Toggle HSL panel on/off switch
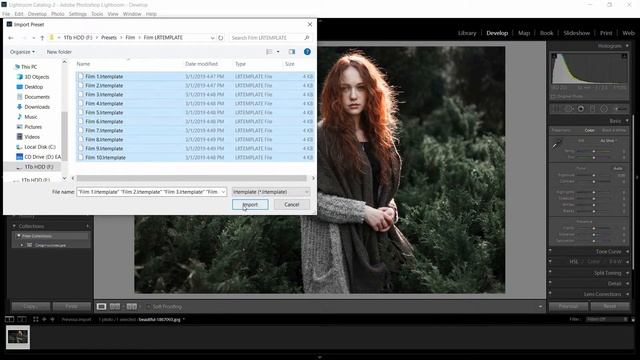This screenshot has width=640, height=360. [550, 261]
